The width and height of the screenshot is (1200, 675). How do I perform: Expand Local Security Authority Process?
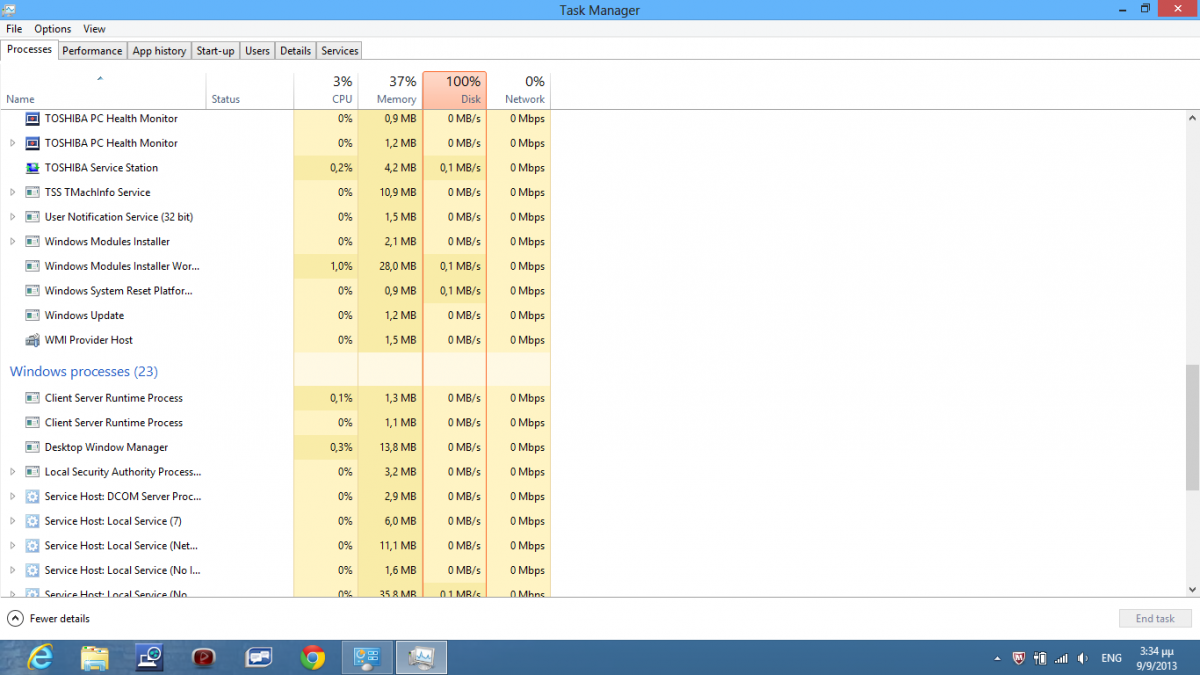(12, 472)
